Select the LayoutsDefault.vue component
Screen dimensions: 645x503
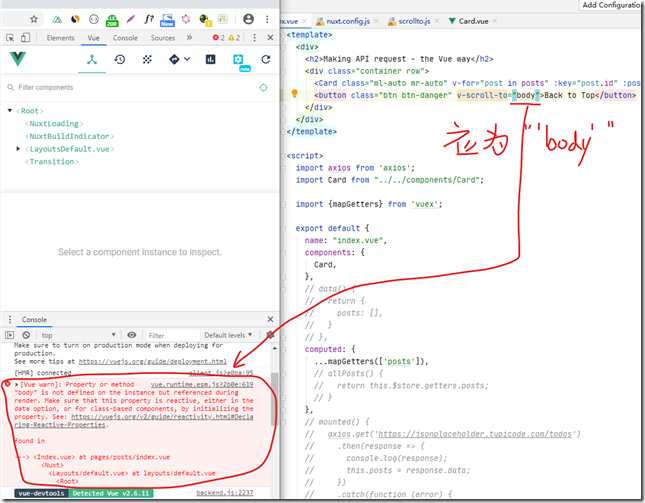70,149
